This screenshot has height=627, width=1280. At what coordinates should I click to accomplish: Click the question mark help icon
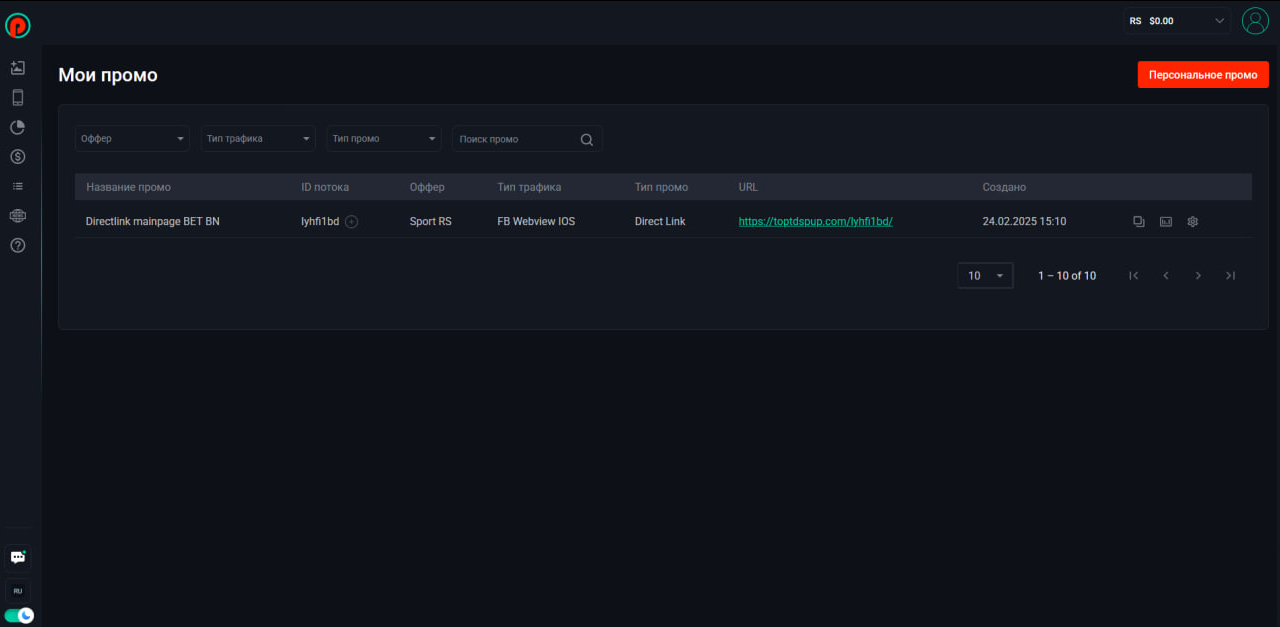coord(17,245)
